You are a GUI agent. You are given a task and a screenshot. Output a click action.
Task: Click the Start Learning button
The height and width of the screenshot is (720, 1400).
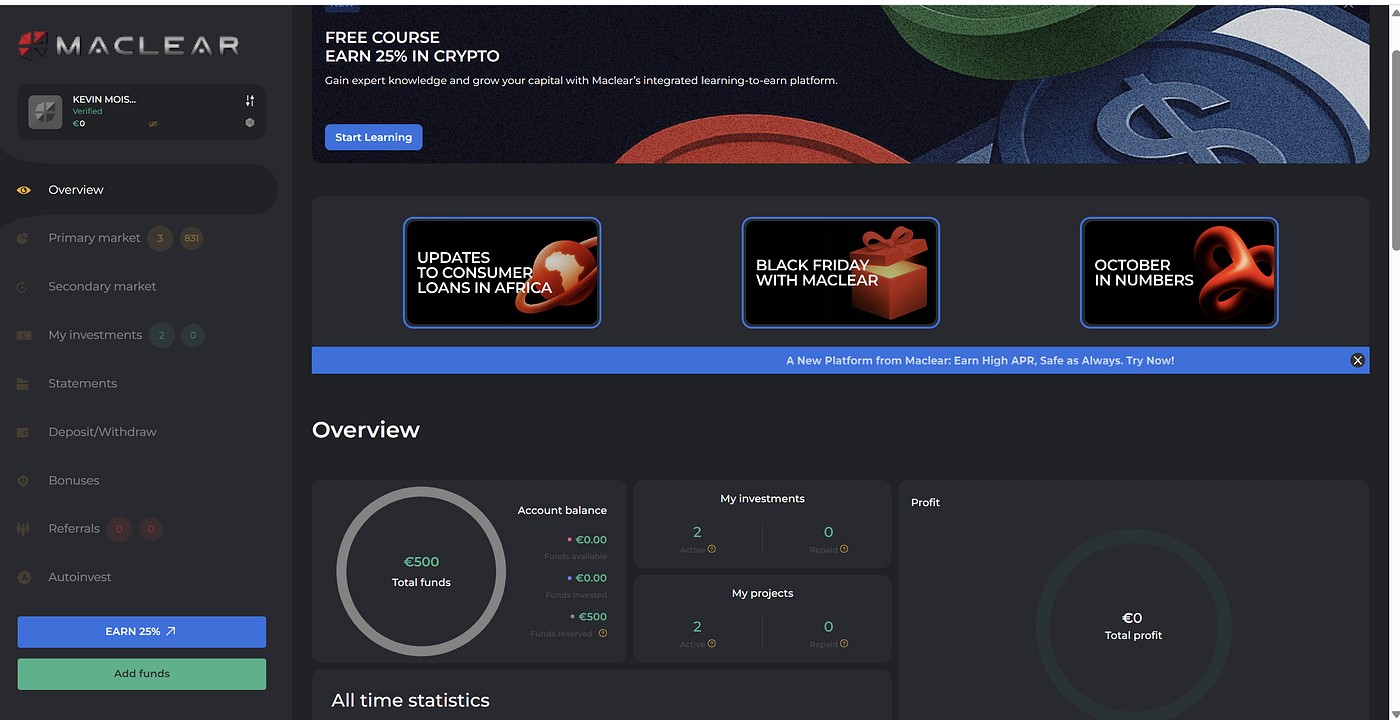373,137
